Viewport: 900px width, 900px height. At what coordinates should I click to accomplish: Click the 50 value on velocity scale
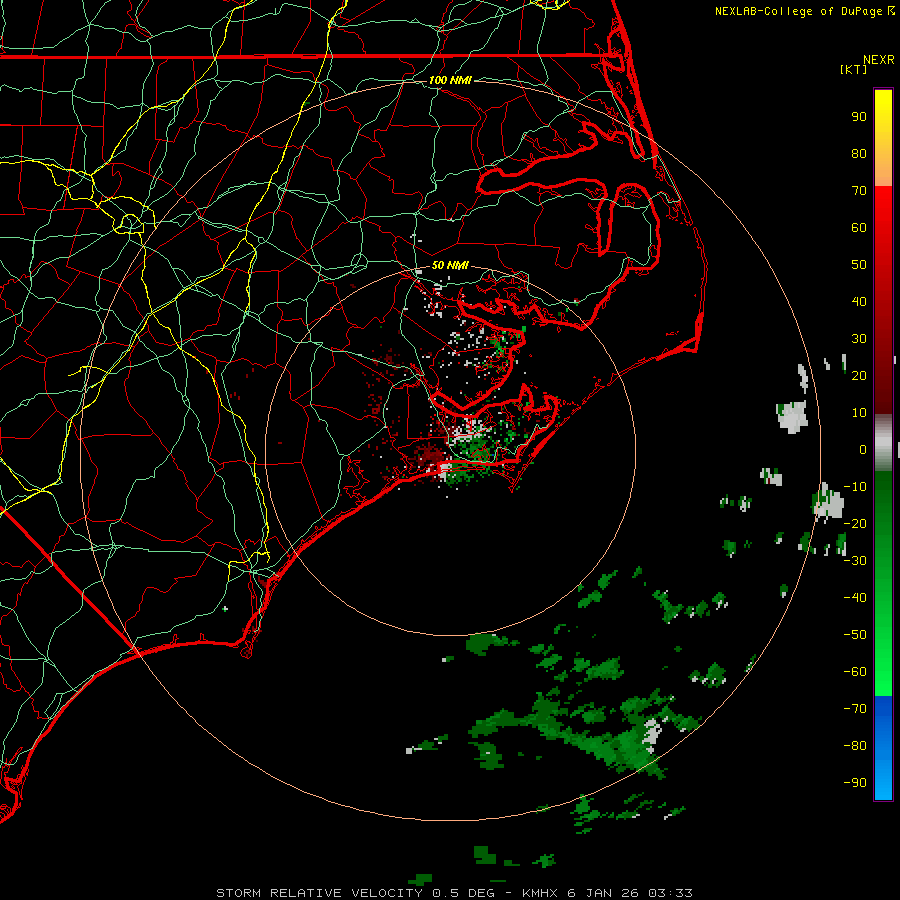click(859, 265)
